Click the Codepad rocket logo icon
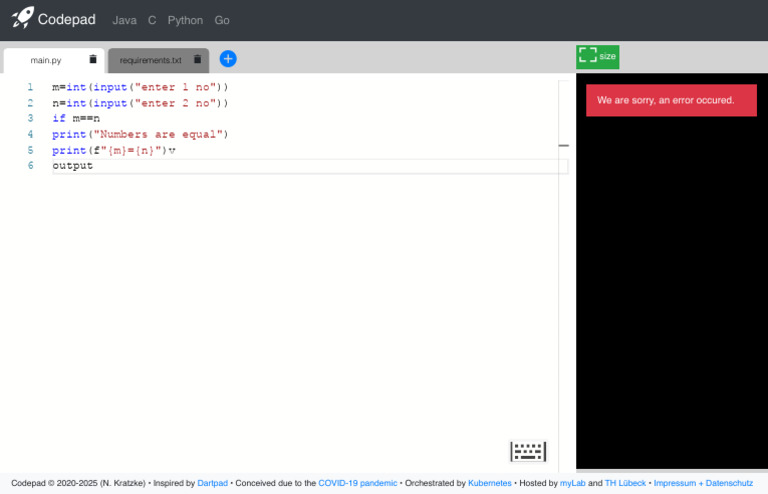768x494 pixels. pos(23,18)
